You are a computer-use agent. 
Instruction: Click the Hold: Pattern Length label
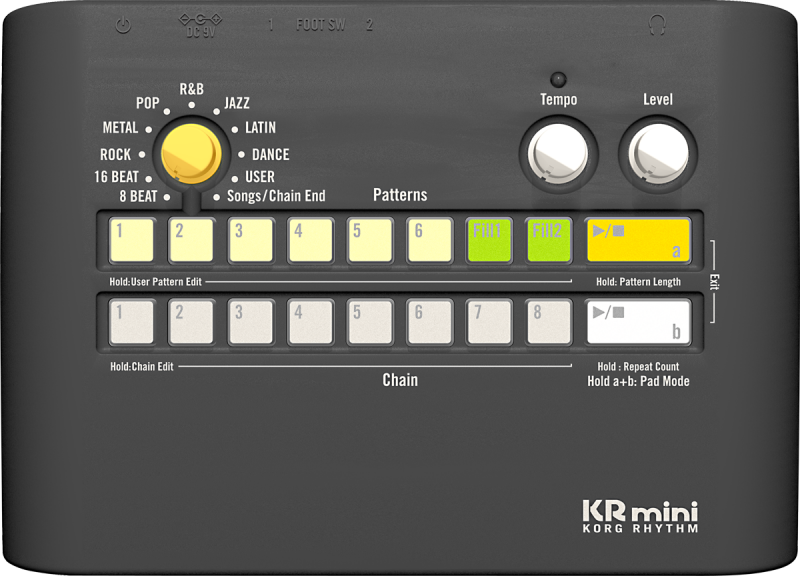pyautogui.click(x=638, y=282)
